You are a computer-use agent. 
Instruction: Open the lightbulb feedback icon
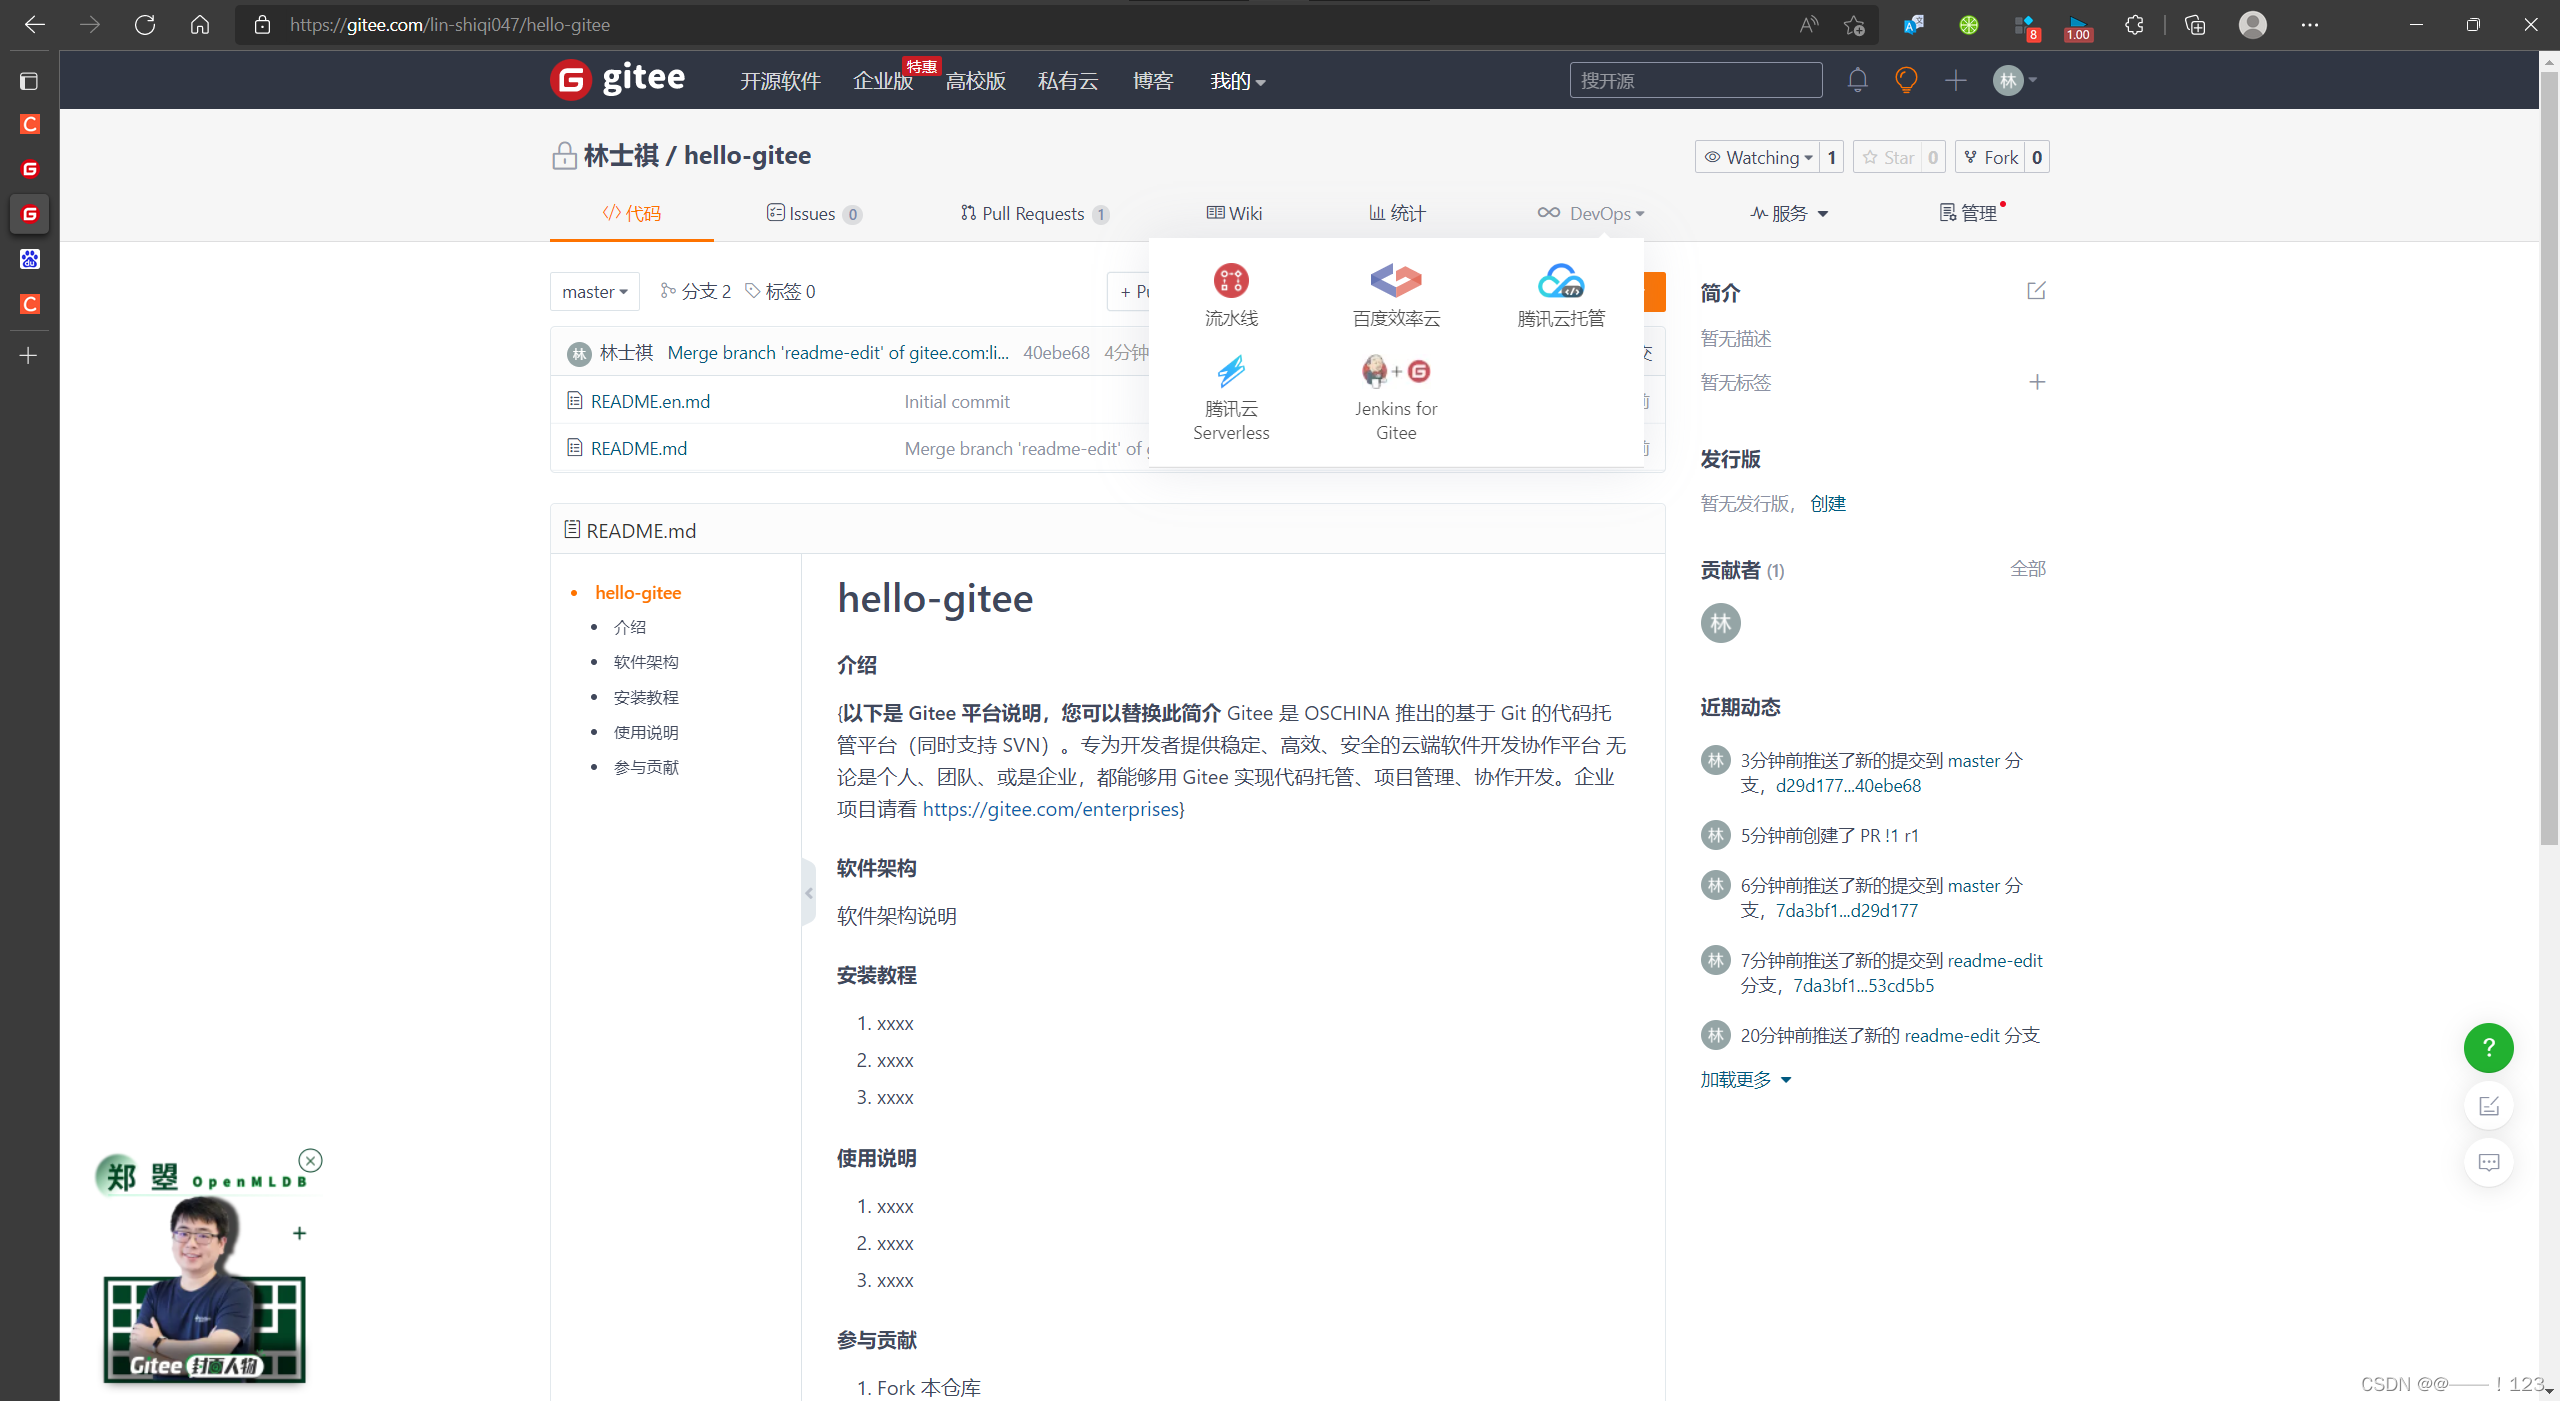pos(1905,80)
